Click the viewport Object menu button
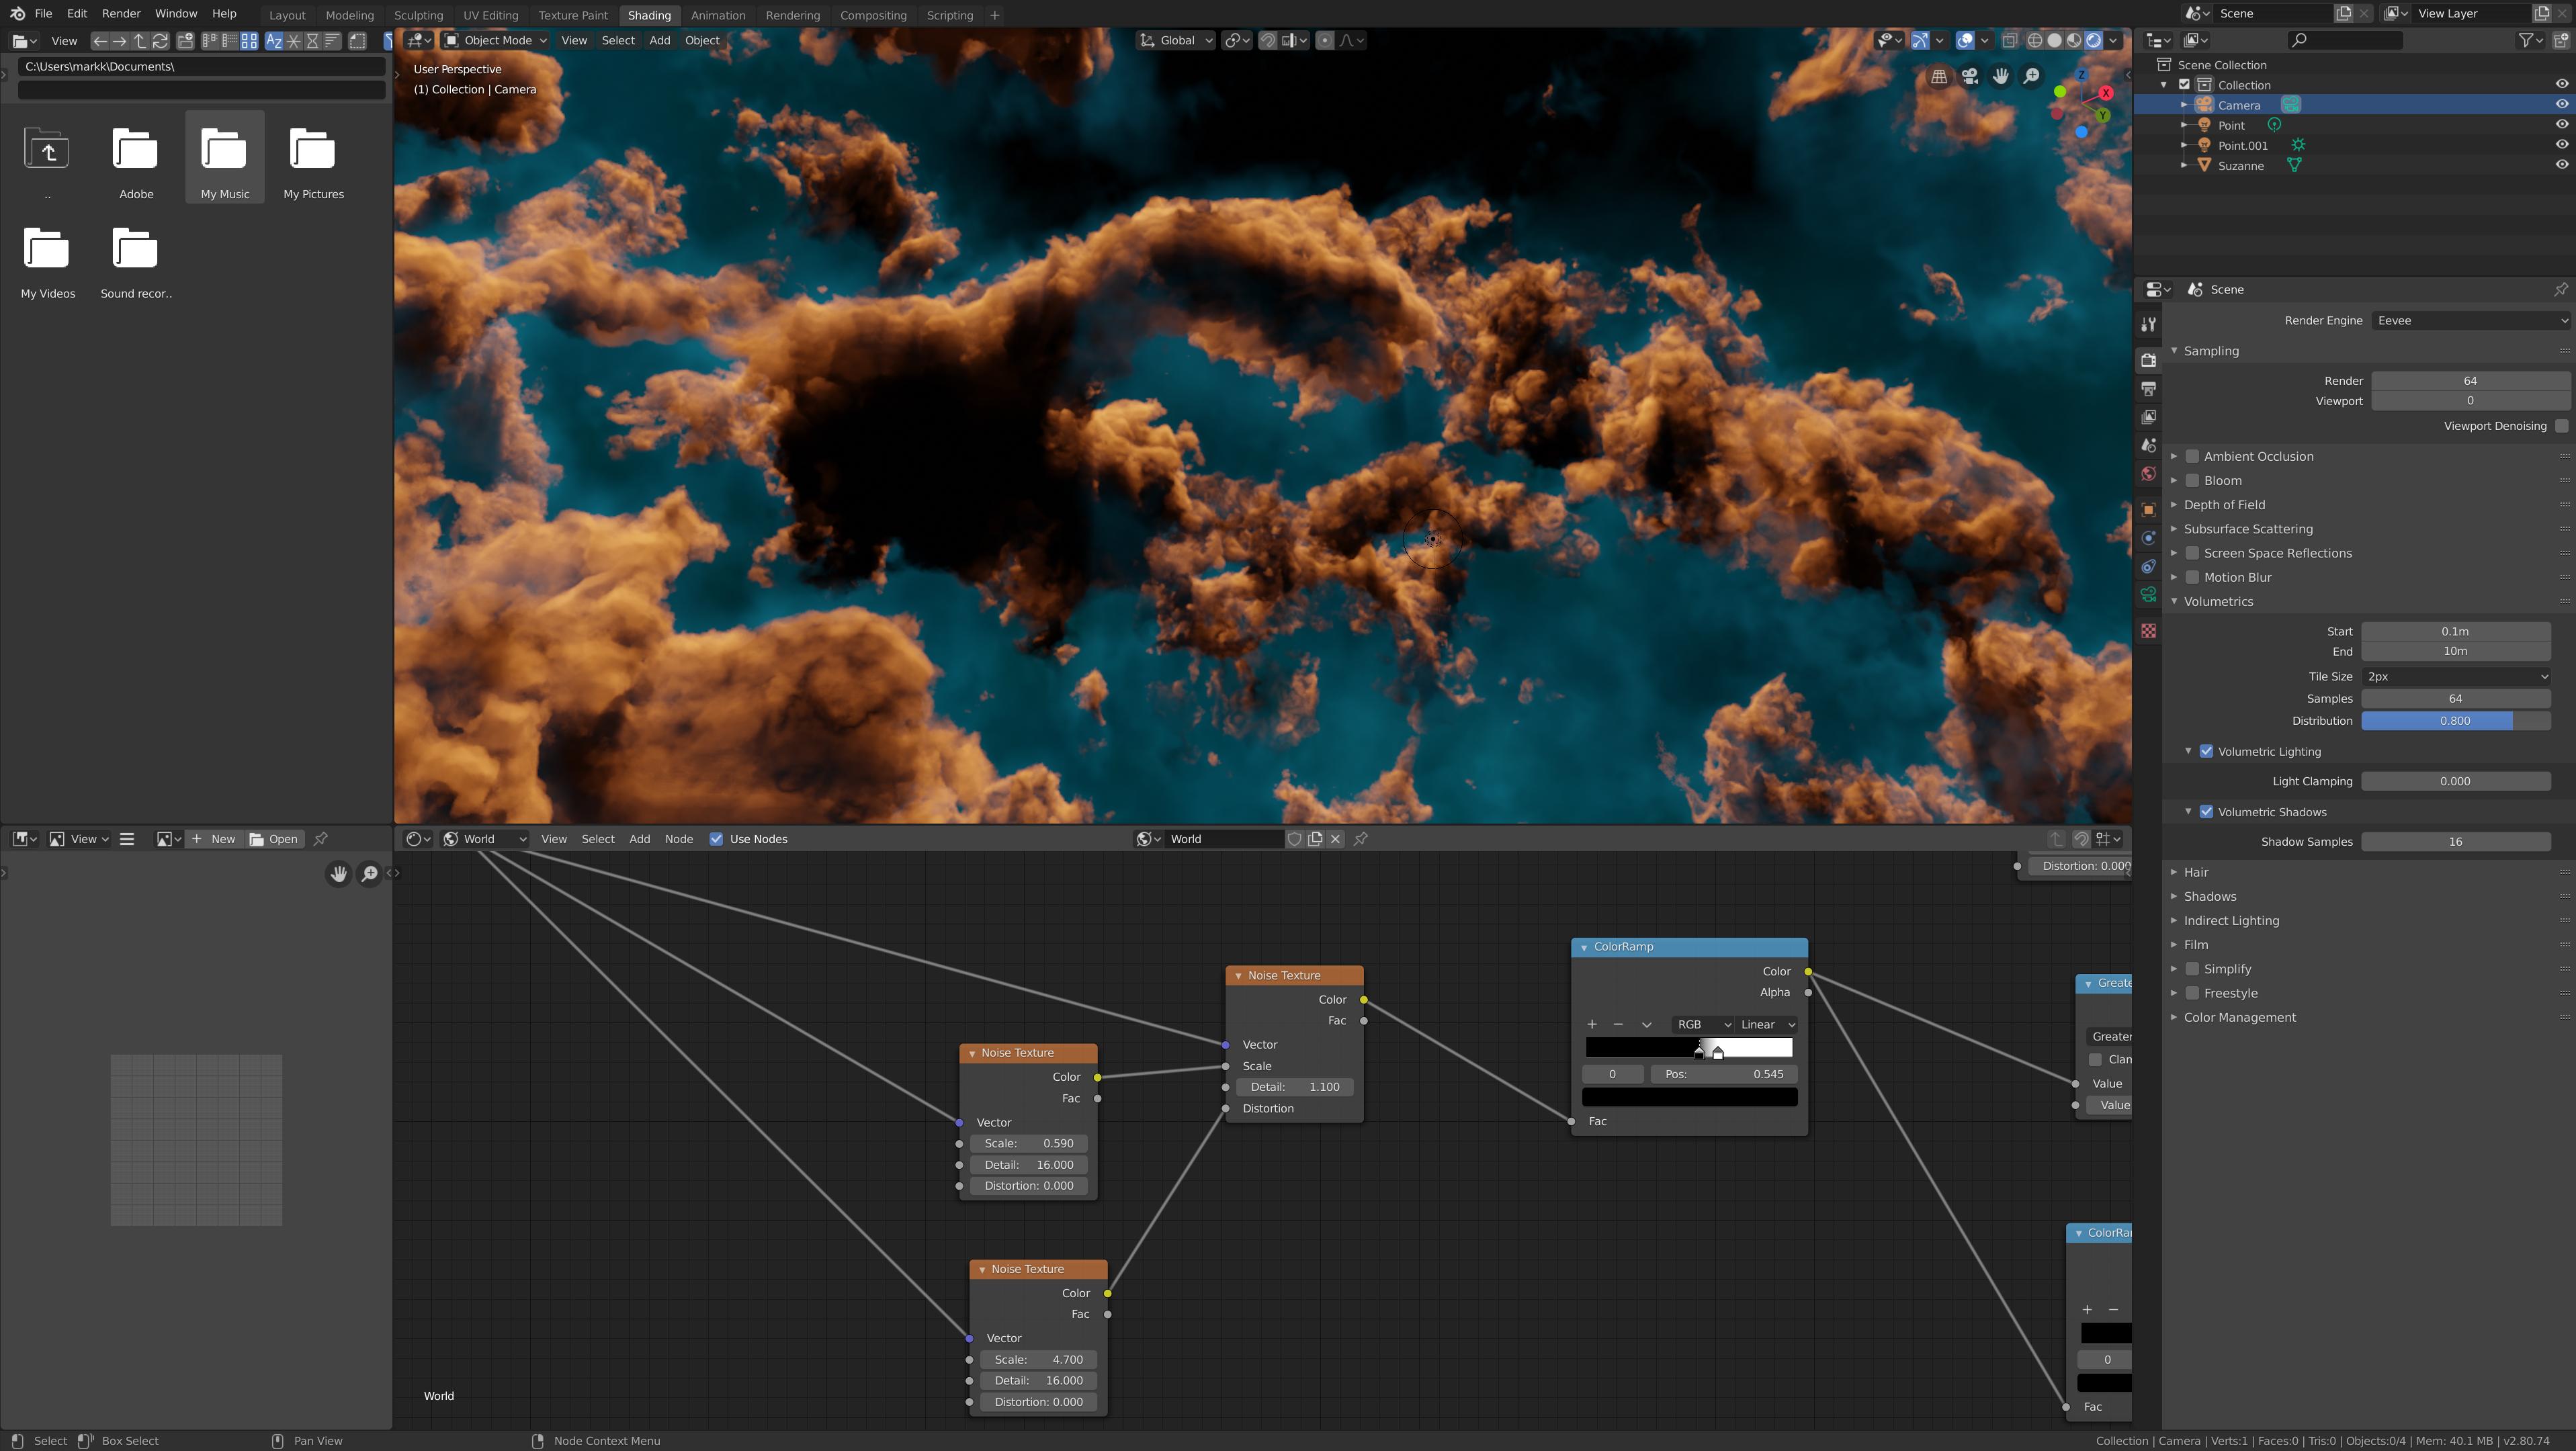 click(x=702, y=40)
